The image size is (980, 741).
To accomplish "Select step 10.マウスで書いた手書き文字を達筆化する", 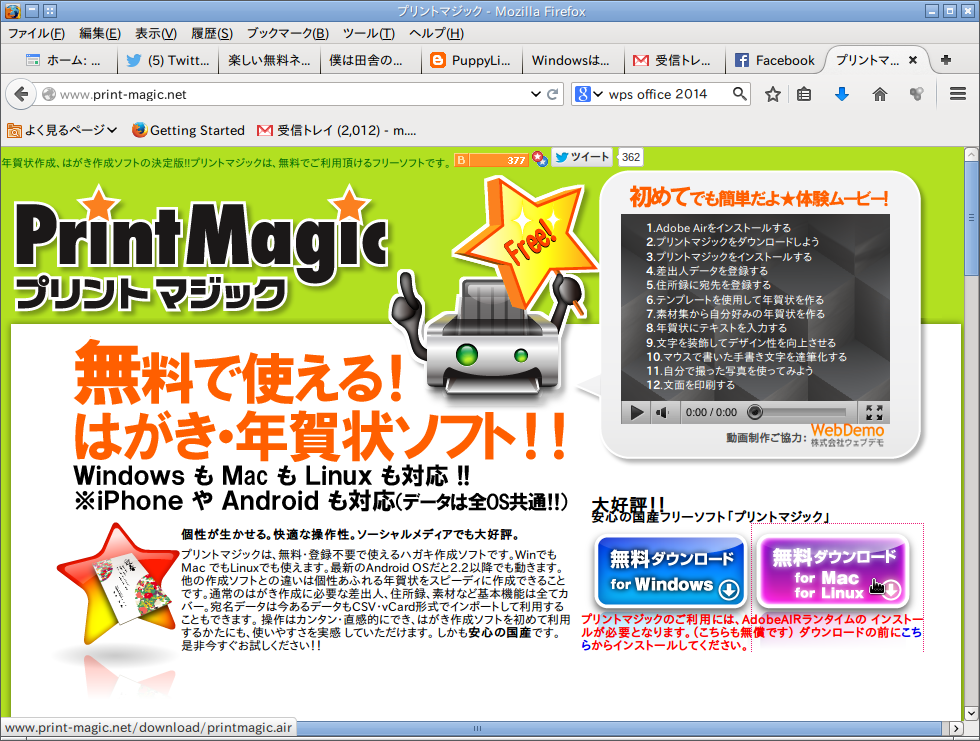I will point(746,356).
